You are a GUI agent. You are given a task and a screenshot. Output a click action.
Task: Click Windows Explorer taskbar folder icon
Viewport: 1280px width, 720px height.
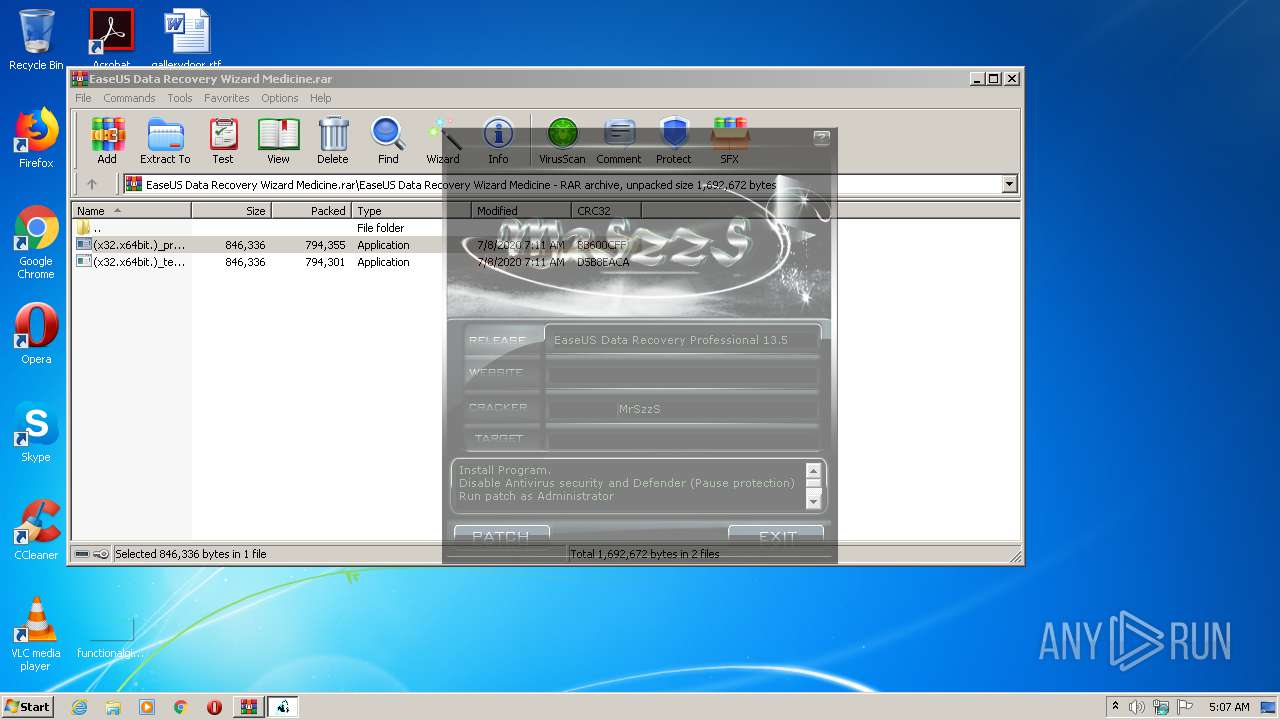tap(113, 707)
